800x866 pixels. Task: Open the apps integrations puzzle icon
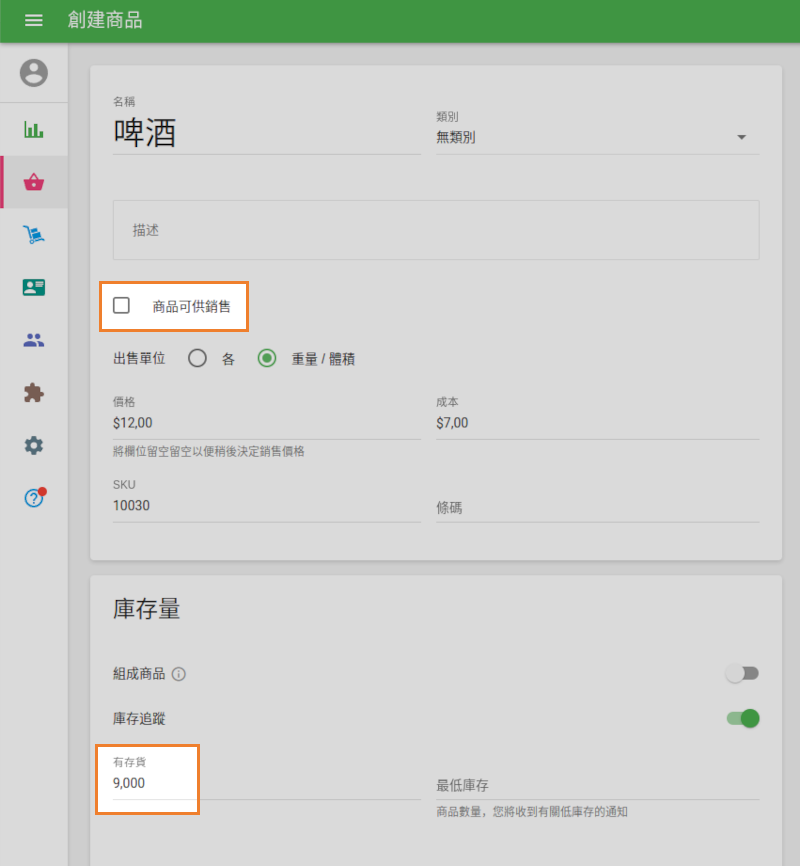point(33,392)
